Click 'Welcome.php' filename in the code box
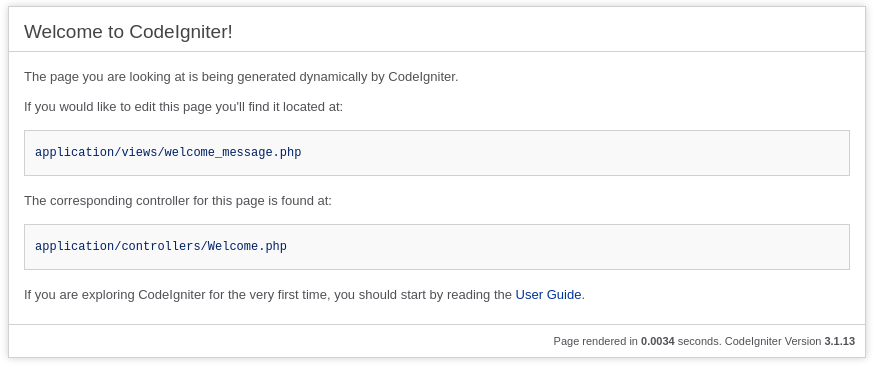 (247, 246)
